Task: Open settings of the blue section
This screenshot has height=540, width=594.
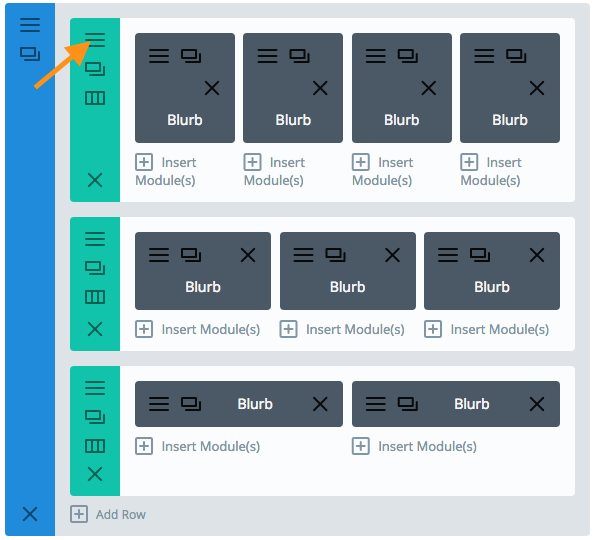Action: pos(30,25)
